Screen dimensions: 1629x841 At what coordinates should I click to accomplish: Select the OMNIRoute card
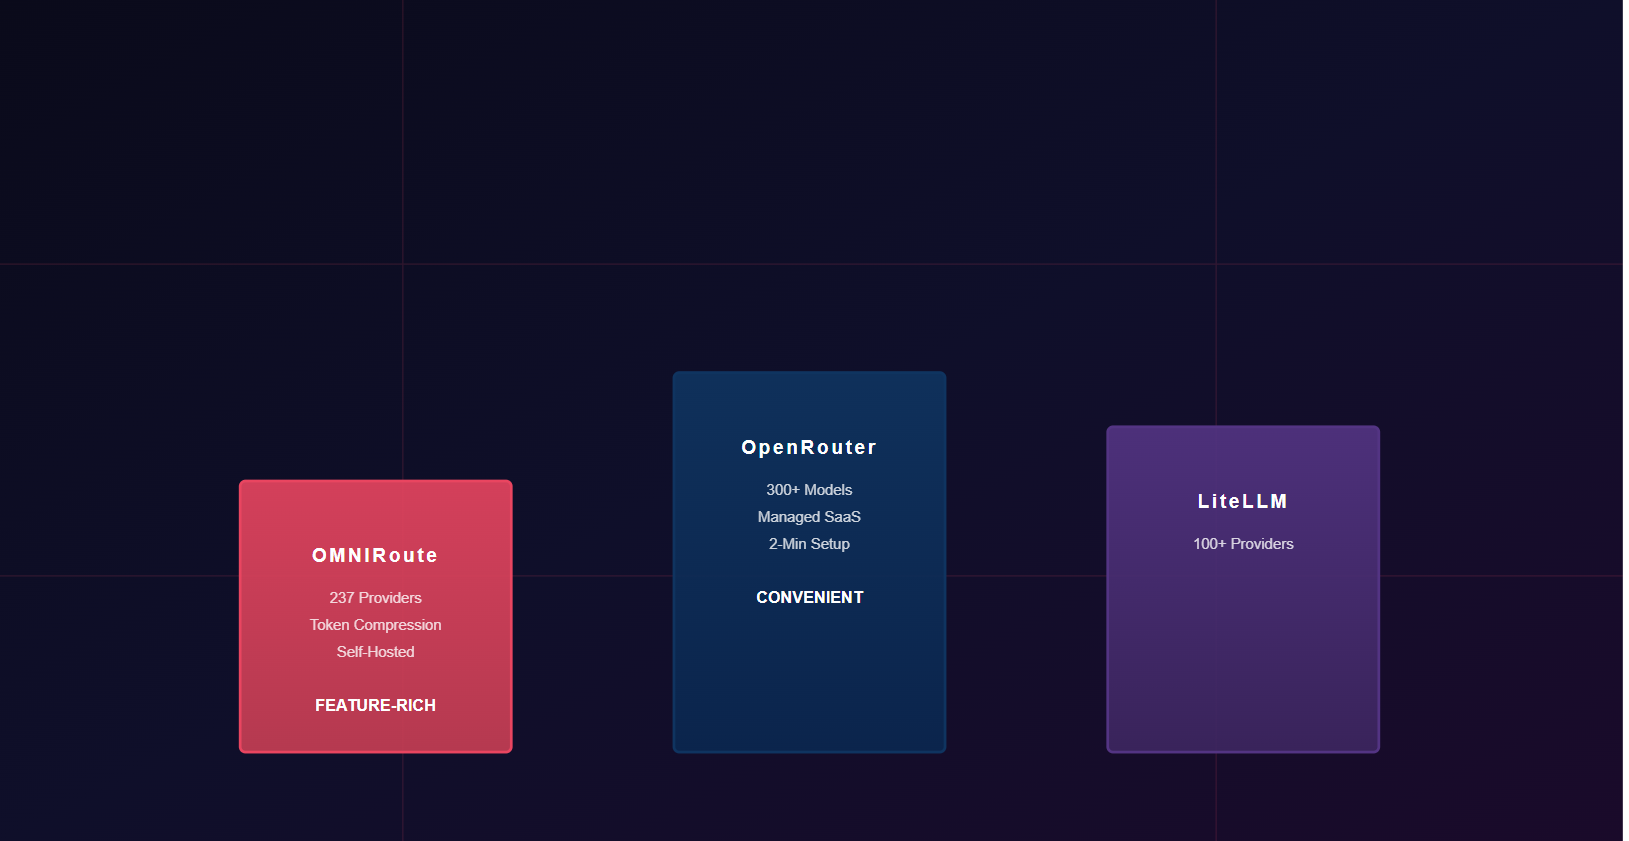(375, 616)
